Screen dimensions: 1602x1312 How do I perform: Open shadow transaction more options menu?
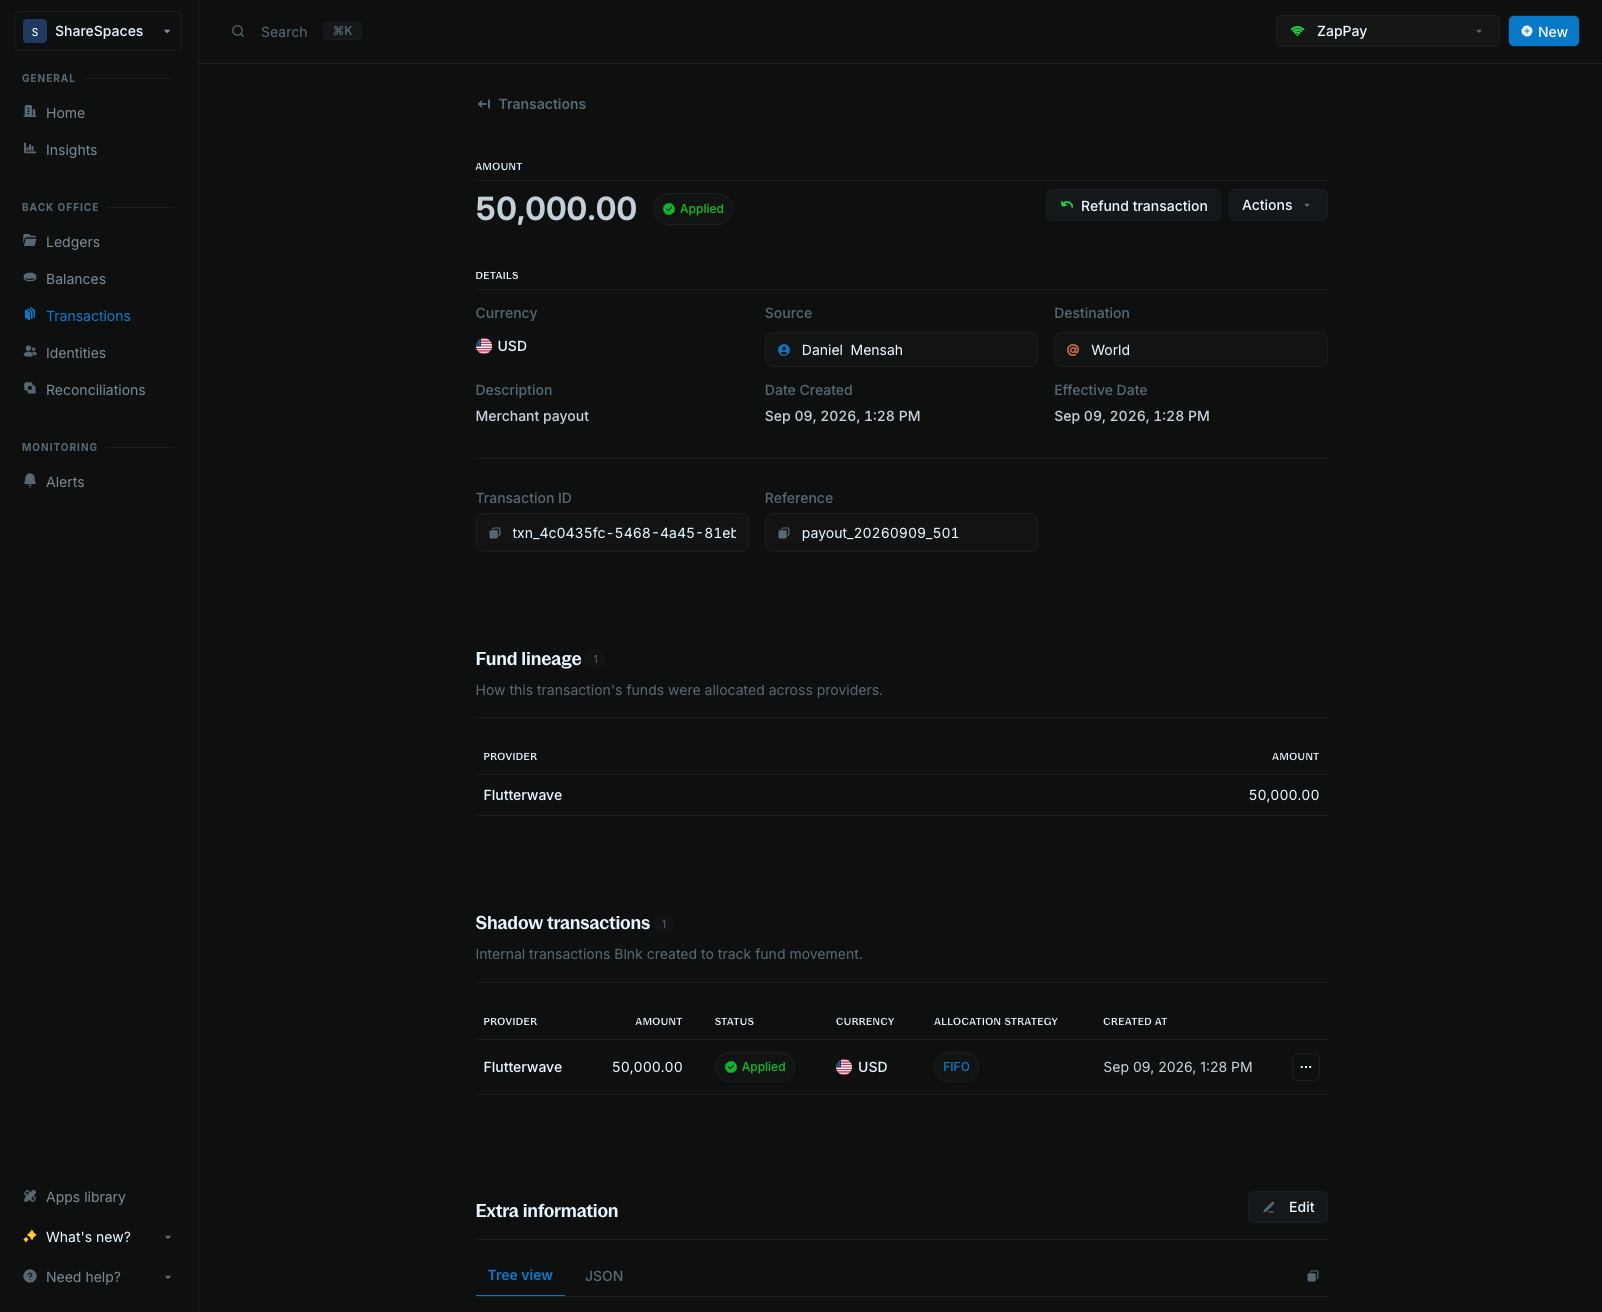pyautogui.click(x=1306, y=1067)
